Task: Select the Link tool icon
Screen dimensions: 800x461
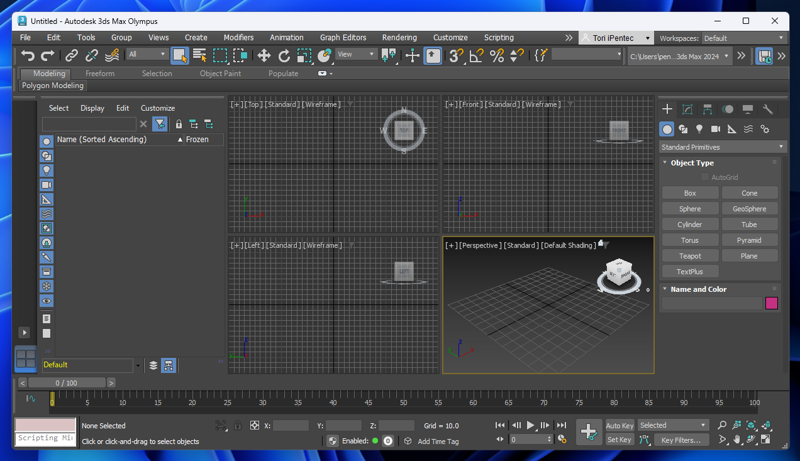Action: coord(71,56)
